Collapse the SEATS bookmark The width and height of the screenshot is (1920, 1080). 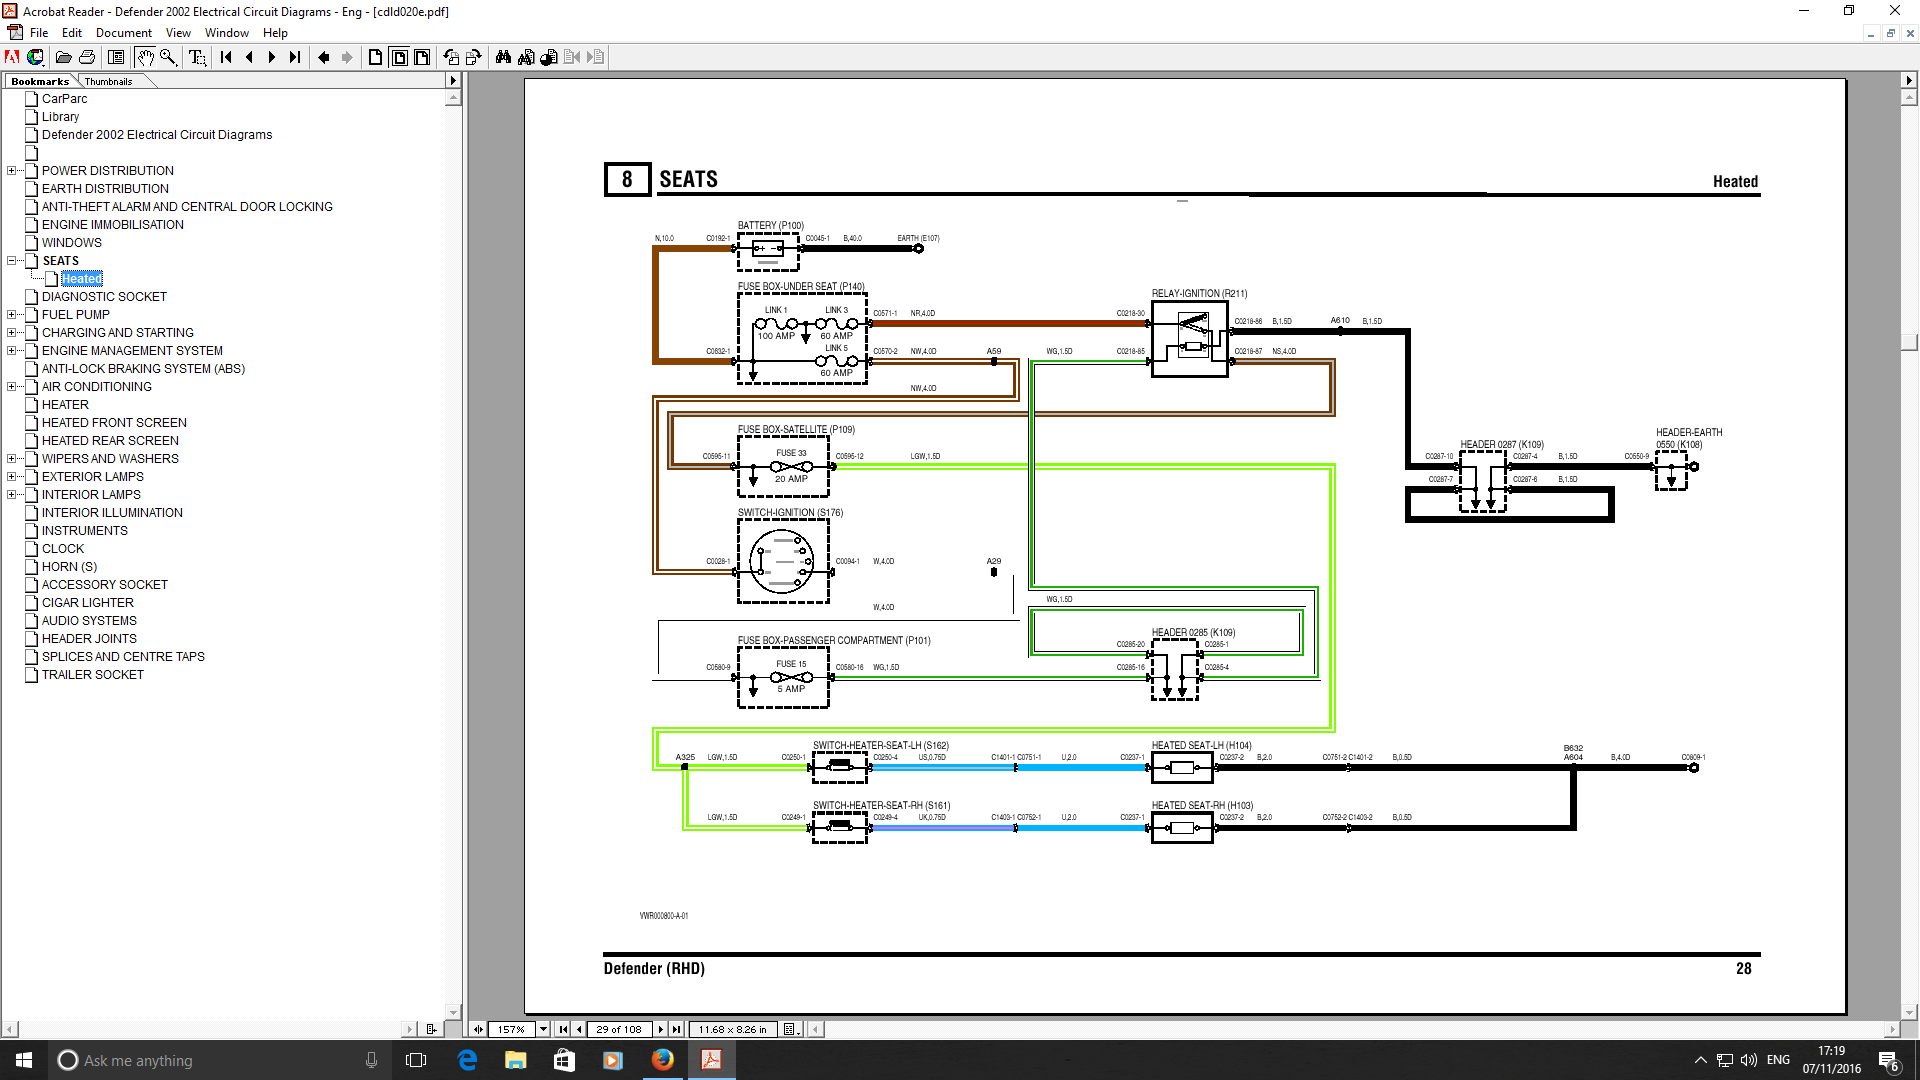(12, 261)
